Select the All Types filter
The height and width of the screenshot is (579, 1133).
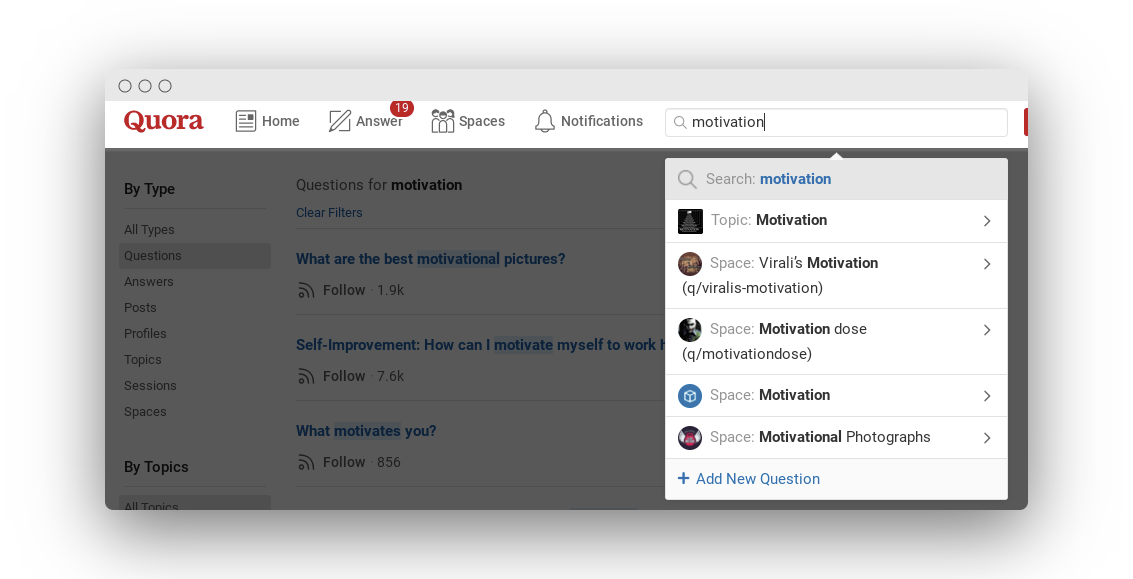pos(149,230)
